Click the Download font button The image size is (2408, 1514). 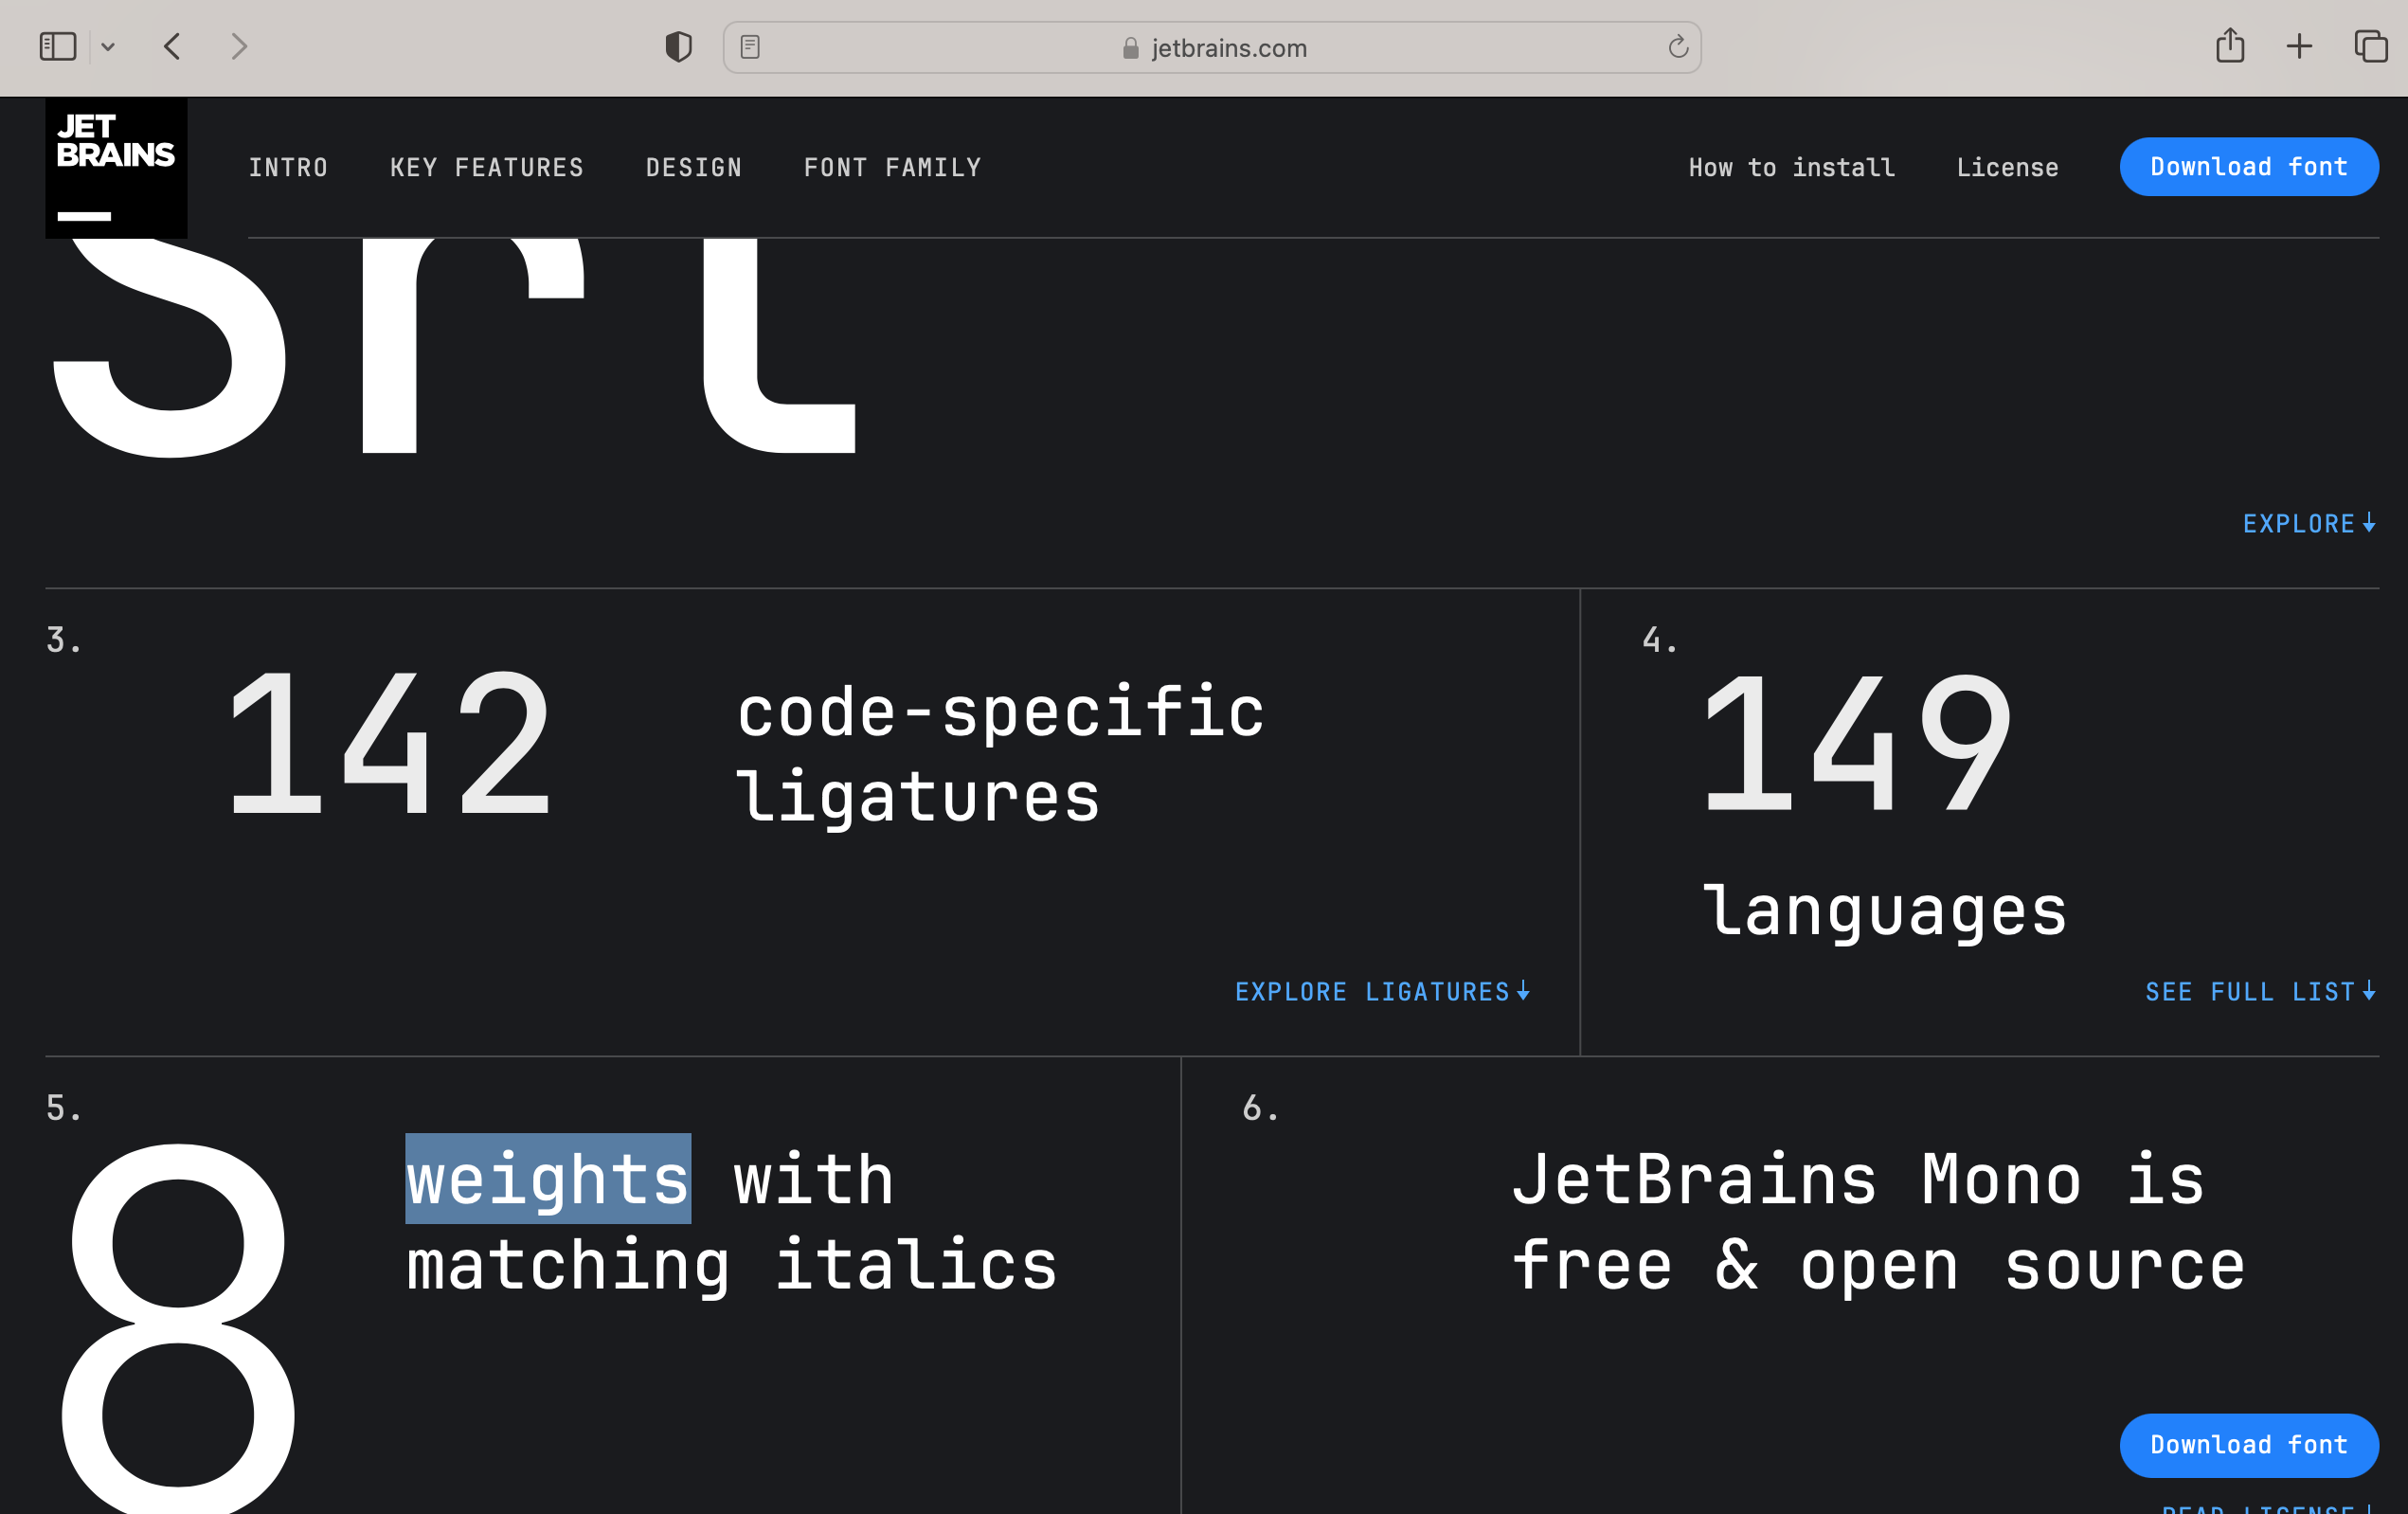click(x=2249, y=167)
